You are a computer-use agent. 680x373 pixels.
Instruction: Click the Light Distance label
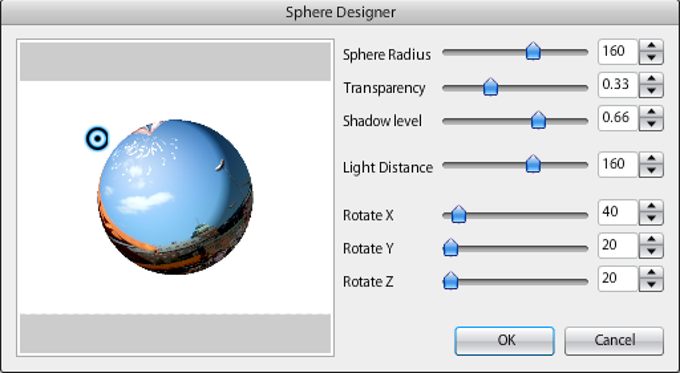coord(388,167)
